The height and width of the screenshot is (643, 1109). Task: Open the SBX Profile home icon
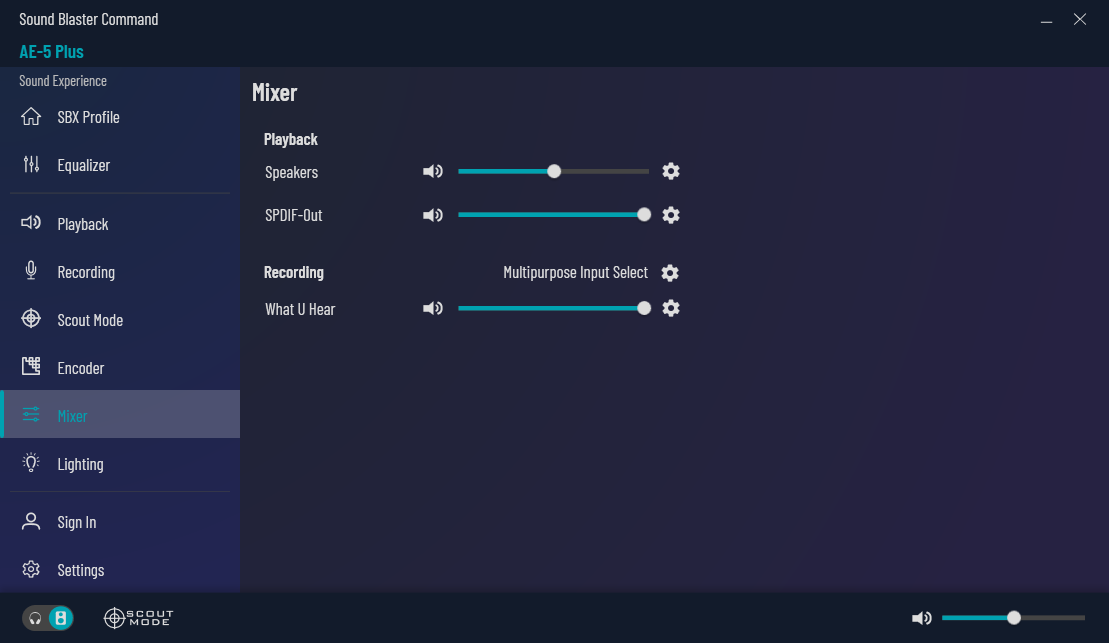click(31, 117)
